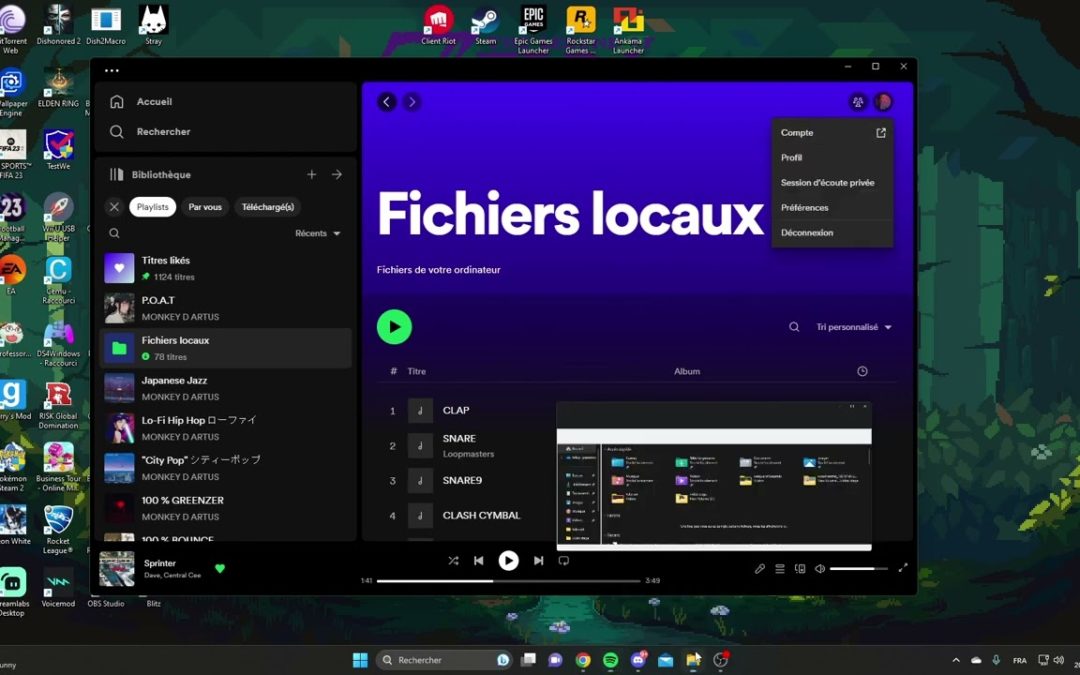Open Récents sort dropdown
Screen dimensions: 1080x675
tap(318, 233)
